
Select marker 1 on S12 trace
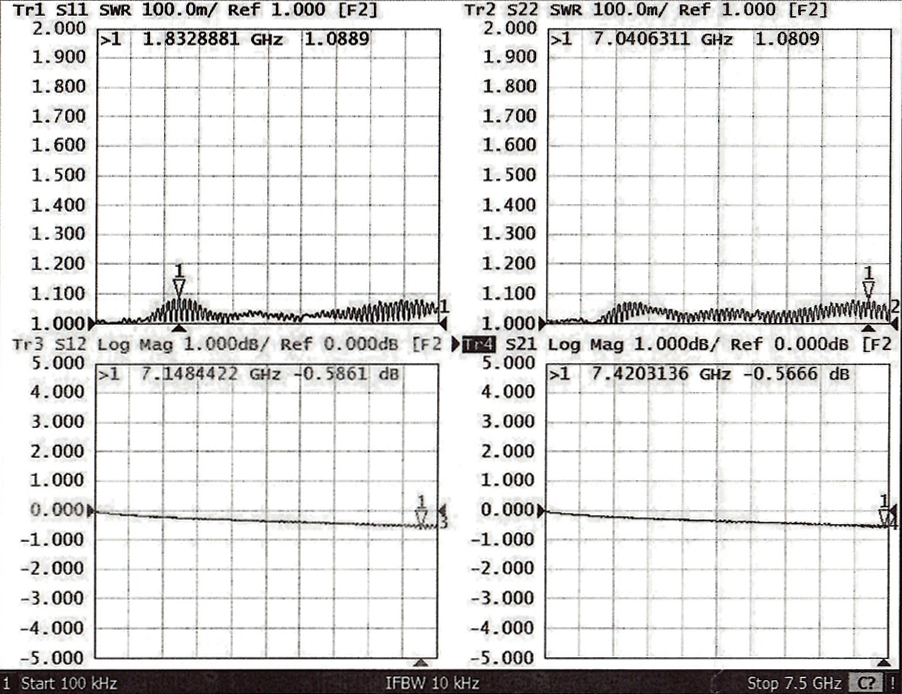tap(421, 517)
